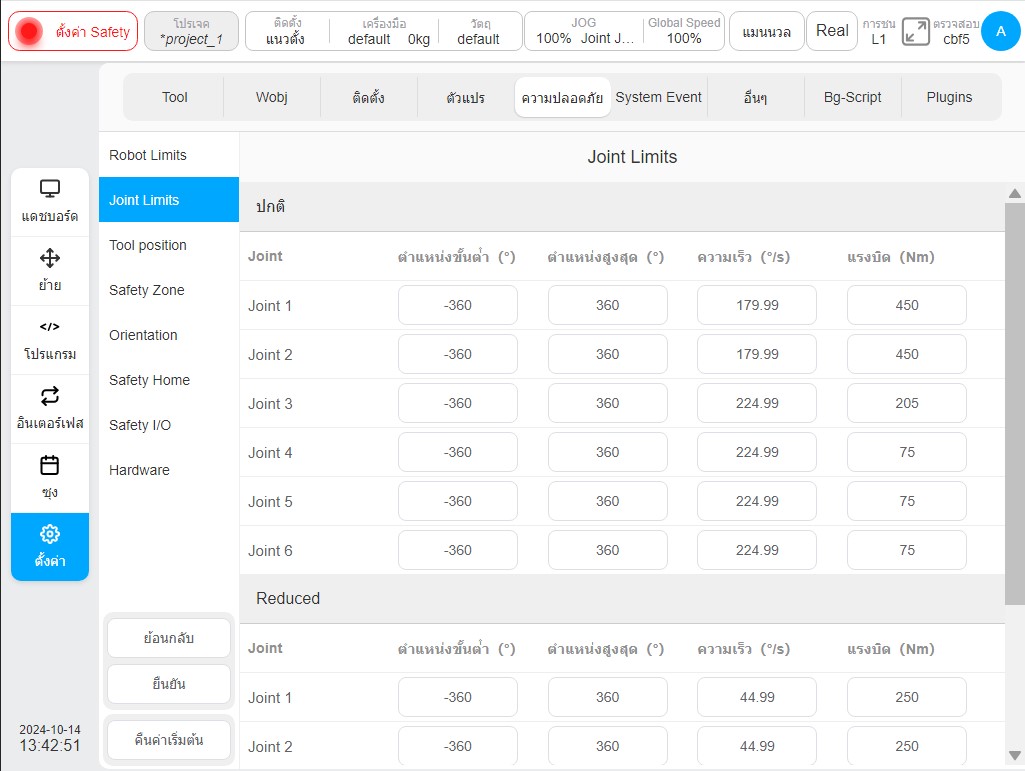Switch to the Bg-Script tab
Viewport: 1025px width, 771px height.
coord(852,97)
